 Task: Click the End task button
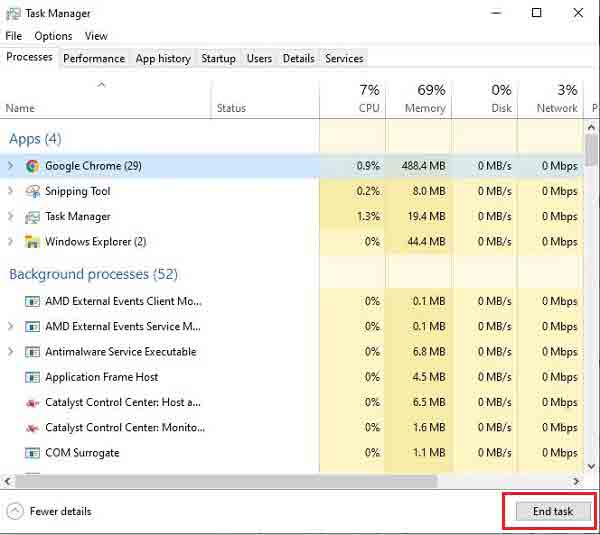pos(553,511)
